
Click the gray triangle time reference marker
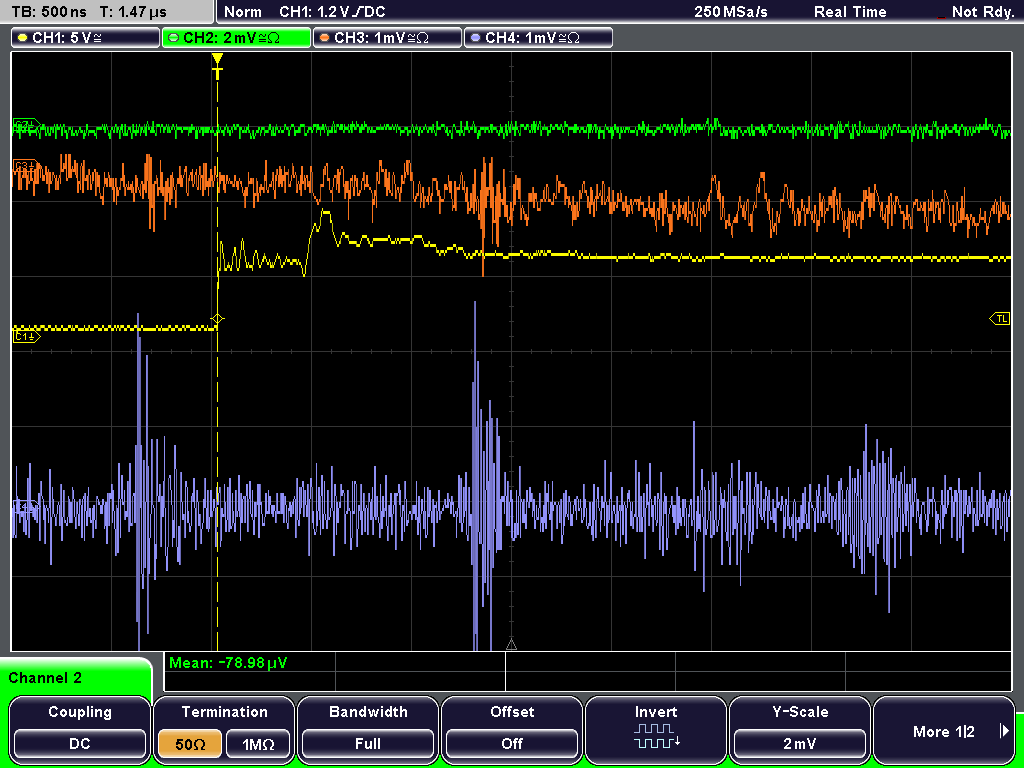click(x=511, y=645)
